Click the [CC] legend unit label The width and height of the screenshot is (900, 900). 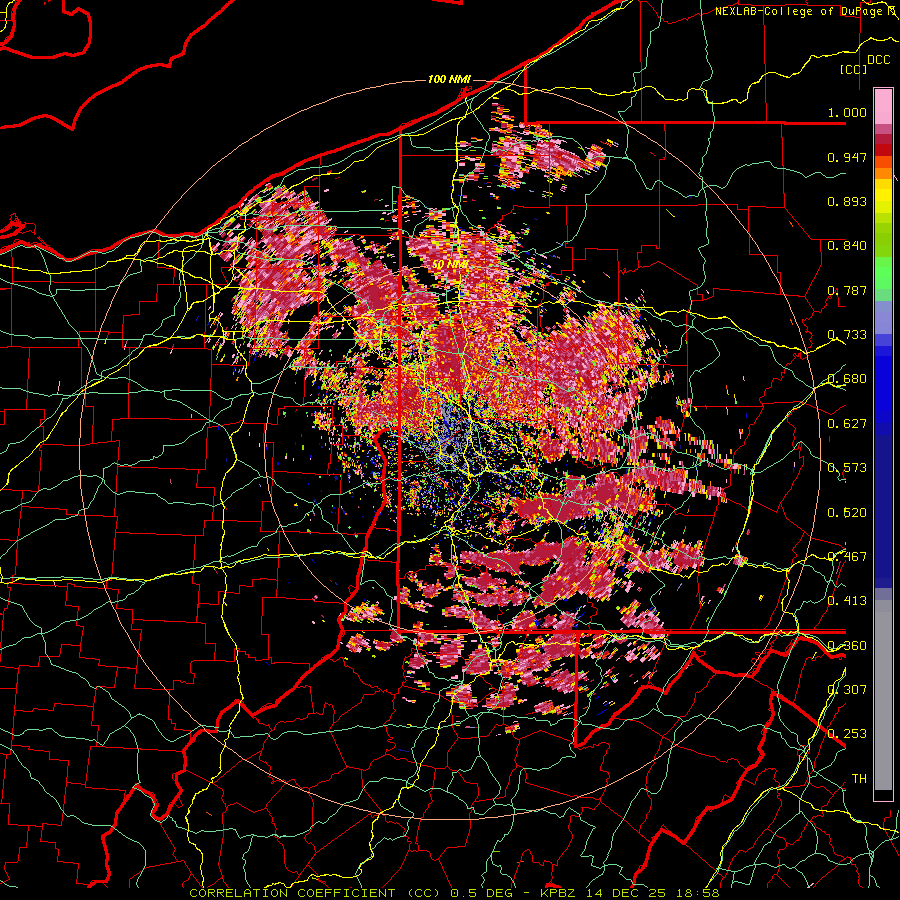854,69
